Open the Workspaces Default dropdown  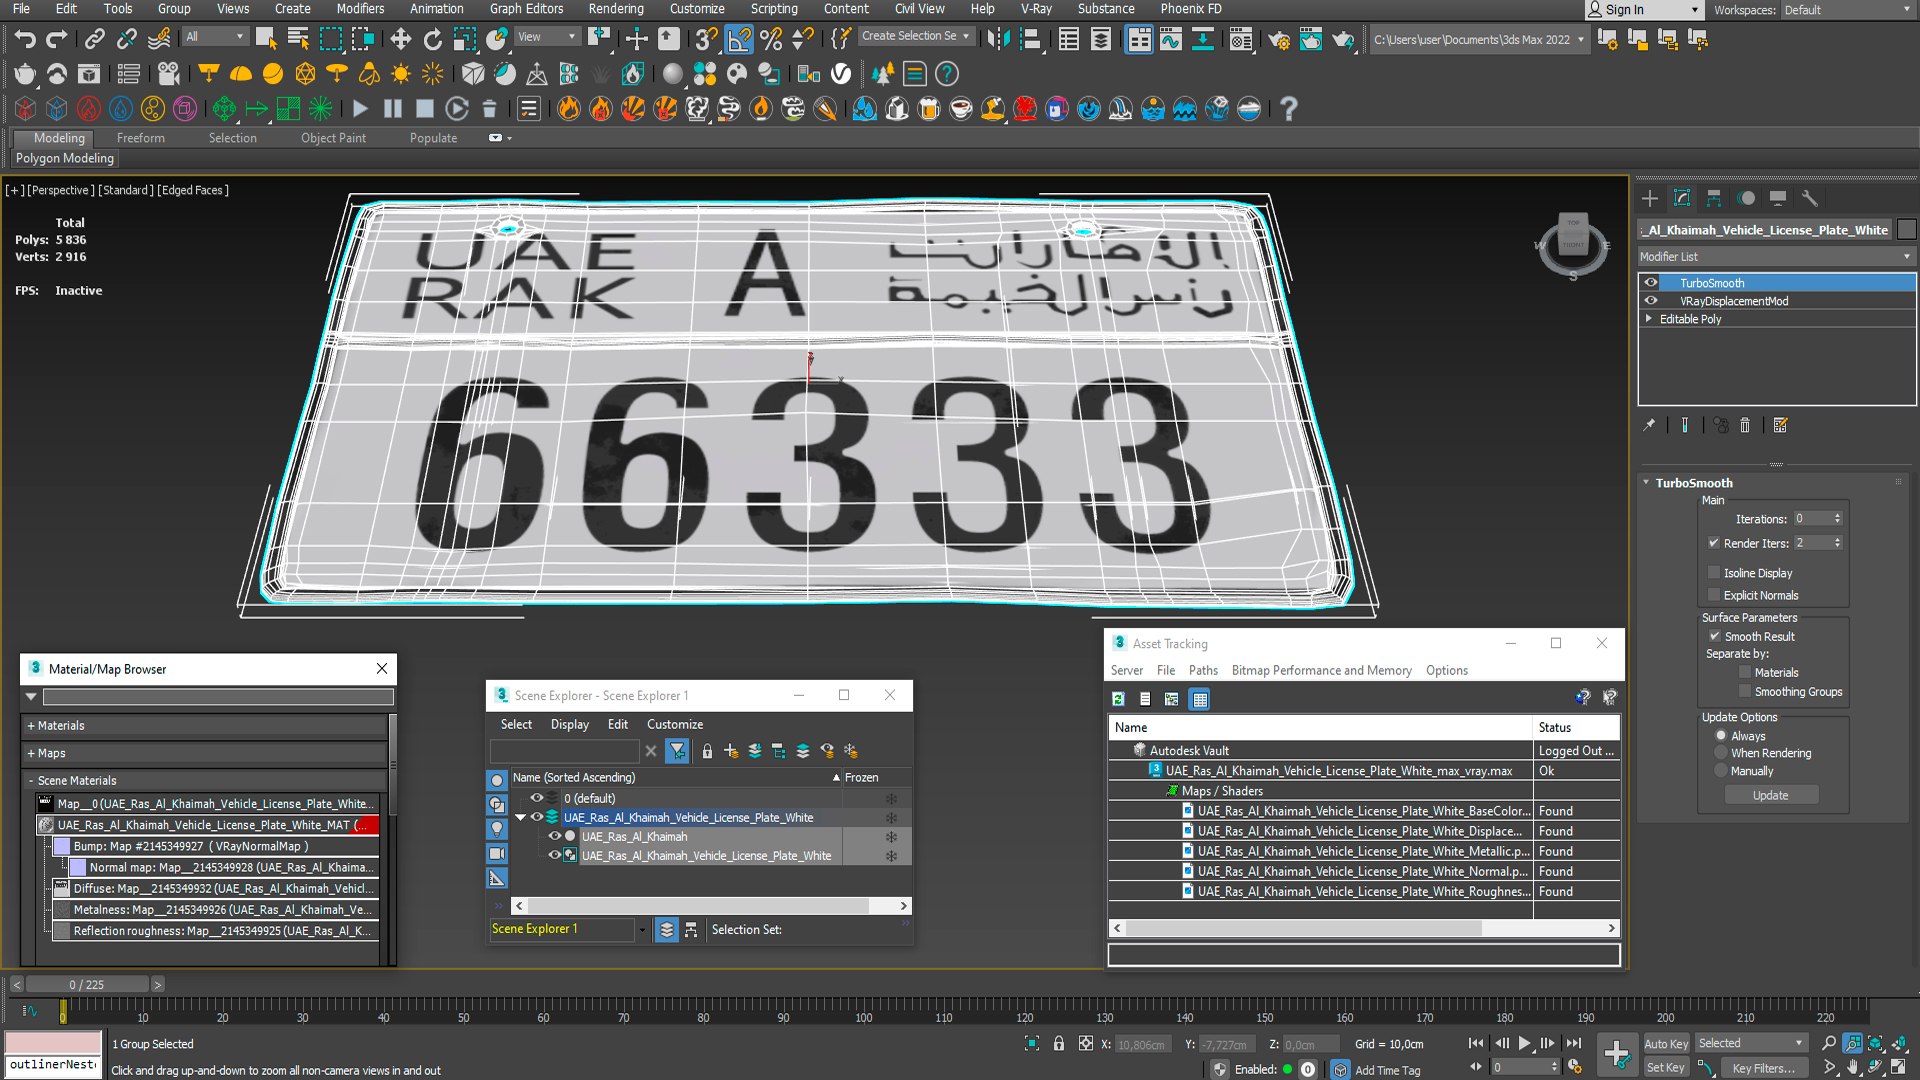coord(1846,10)
